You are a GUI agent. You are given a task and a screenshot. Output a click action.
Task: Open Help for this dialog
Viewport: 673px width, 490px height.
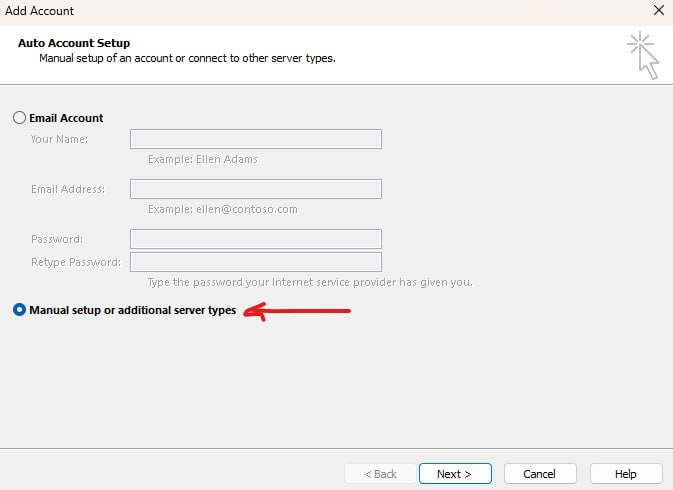626,474
